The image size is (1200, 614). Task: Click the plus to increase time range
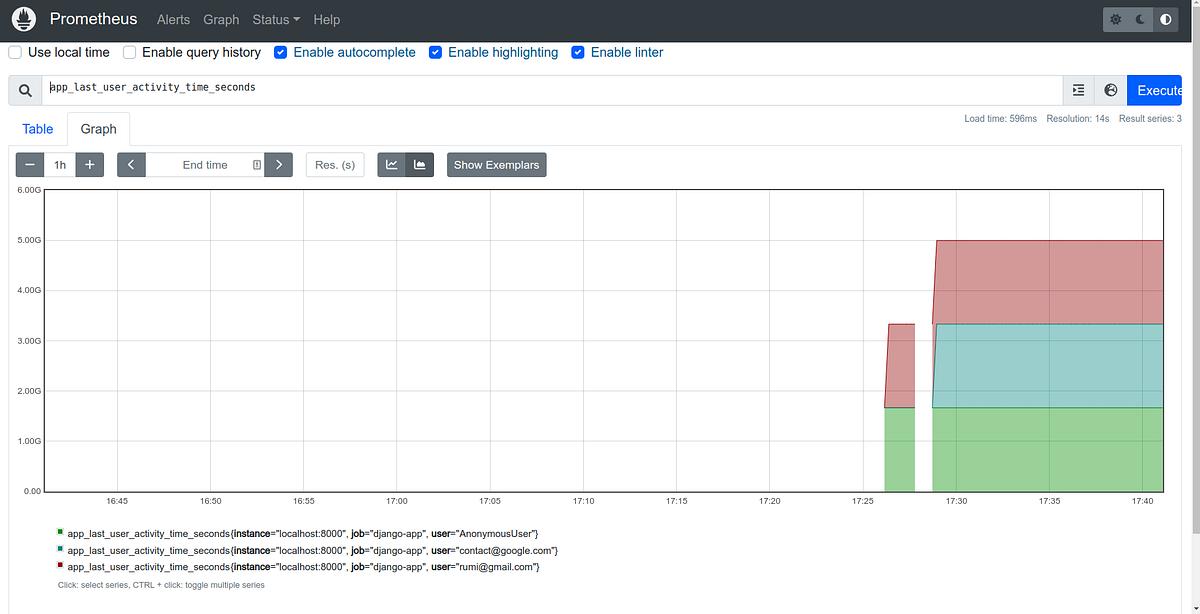[x=89, y=164]
